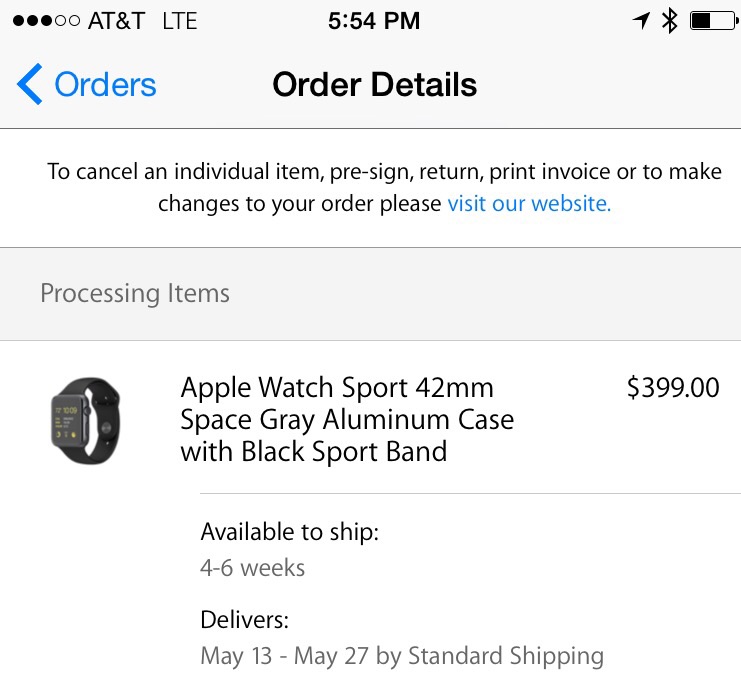Tap the blue back chevron arrow
This screenshot has width=741, height=700.
[29, 84]
